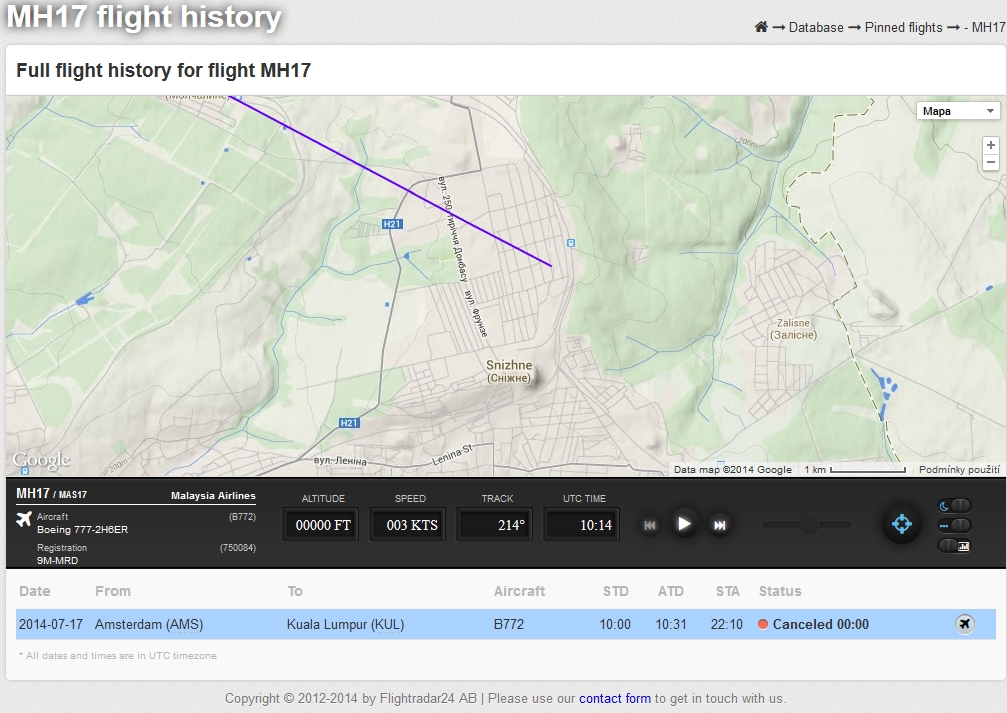Image resolution: width=1007 pixels, height=713 pixels.
Task: Zoom out the map with minus button
Action: (990, 162)
